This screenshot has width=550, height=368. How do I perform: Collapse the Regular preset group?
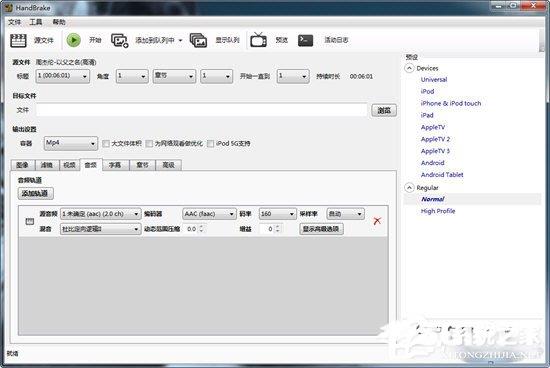409,188
